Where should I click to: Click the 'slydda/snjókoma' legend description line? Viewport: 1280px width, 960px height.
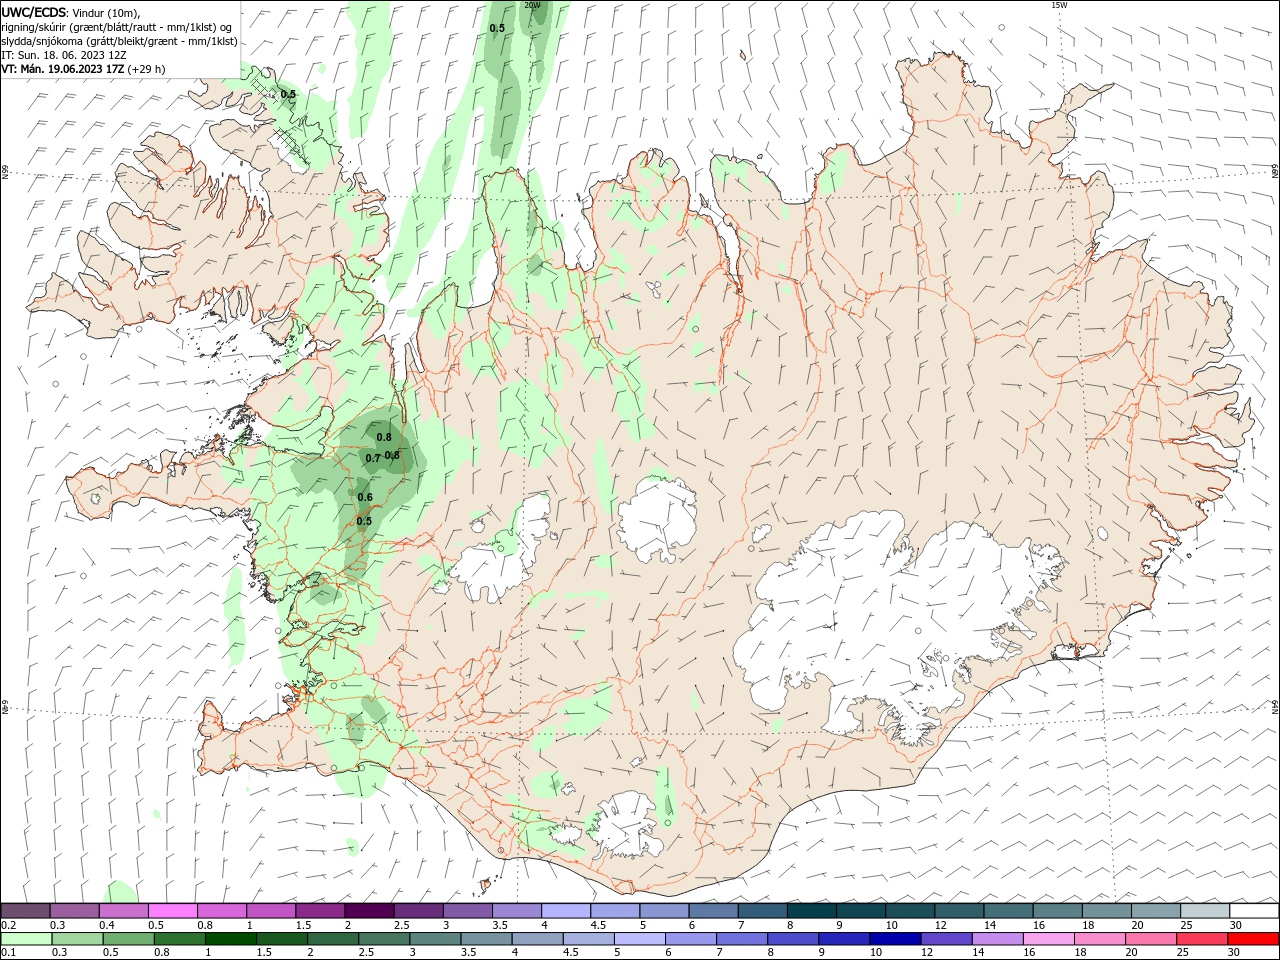click(x=119, y=41)
